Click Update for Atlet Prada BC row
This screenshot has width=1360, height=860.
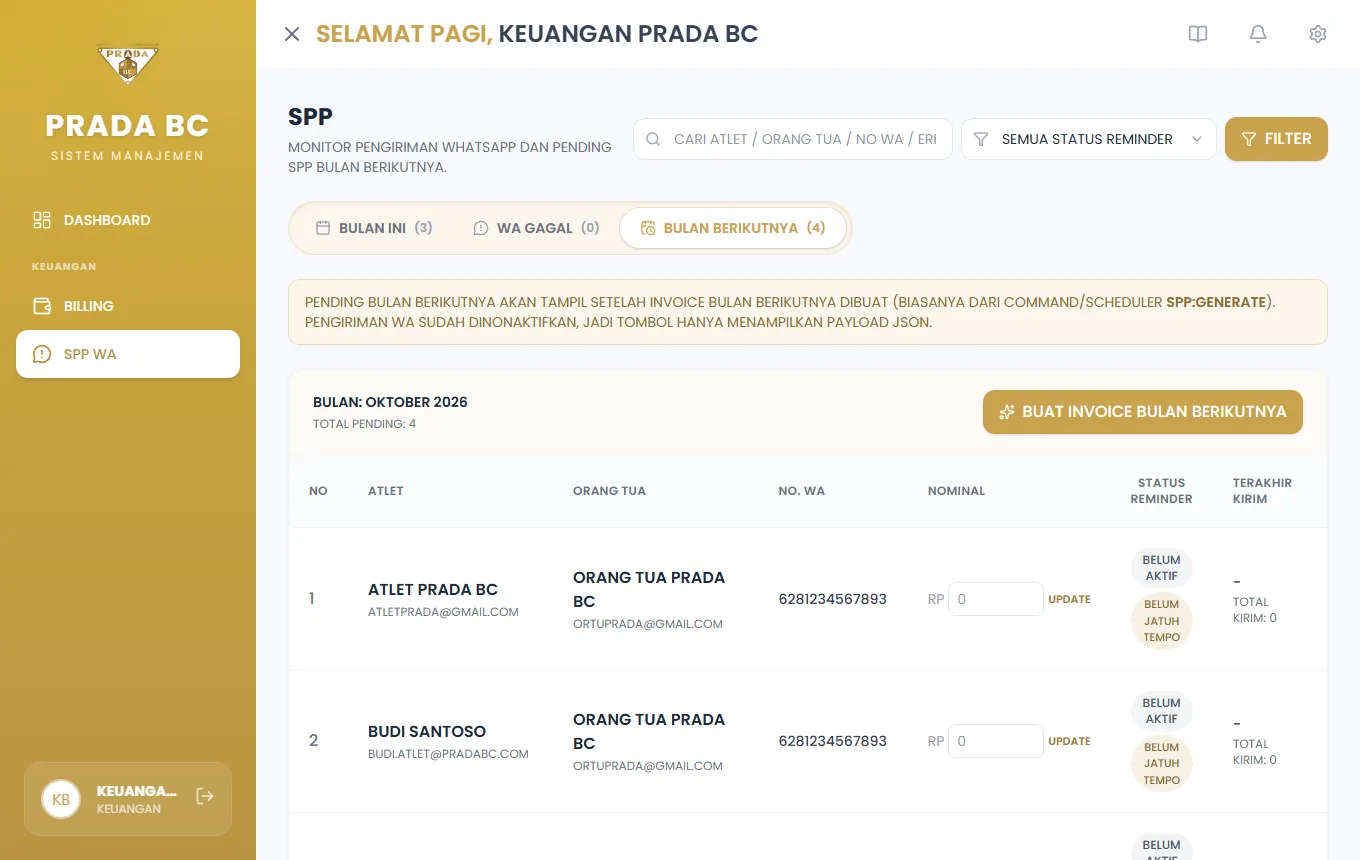[x=1069, y=599]
